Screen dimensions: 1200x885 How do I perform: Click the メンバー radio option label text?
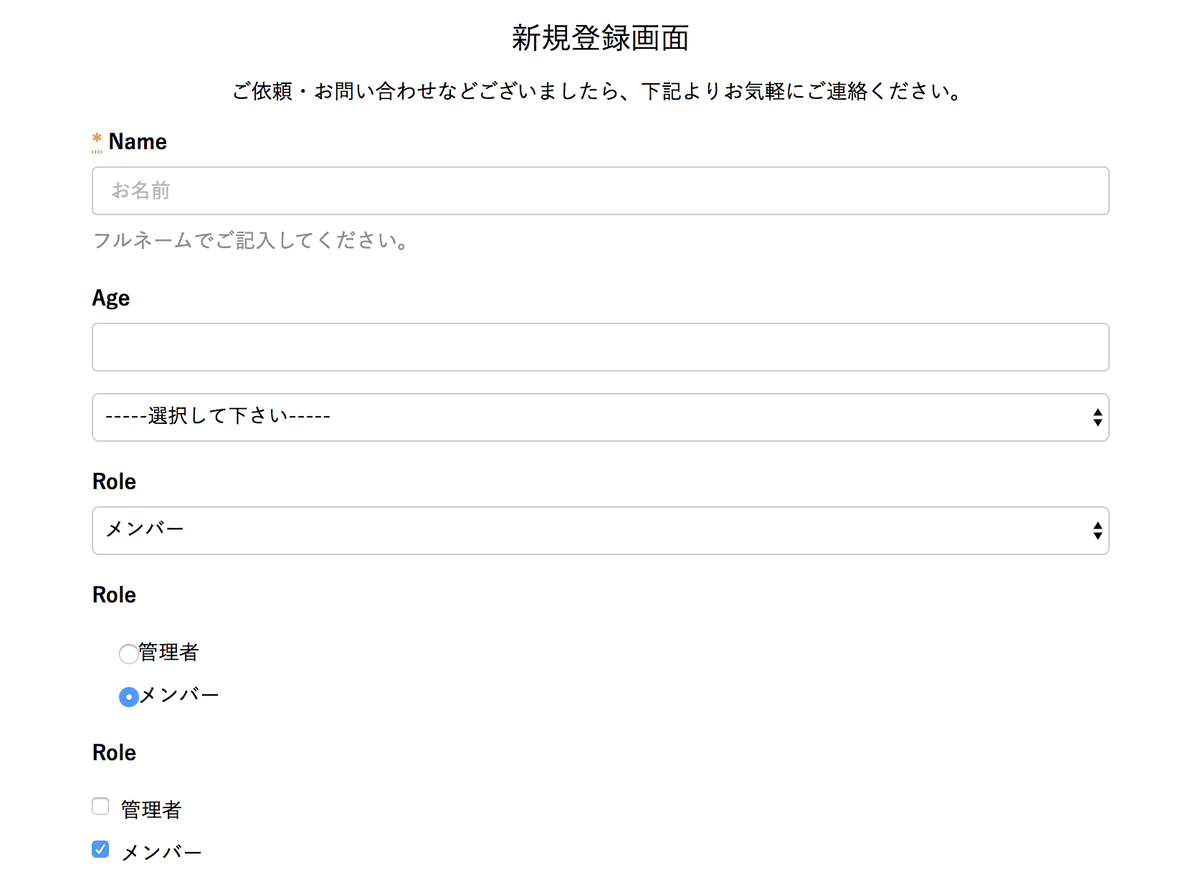point(180,695)
